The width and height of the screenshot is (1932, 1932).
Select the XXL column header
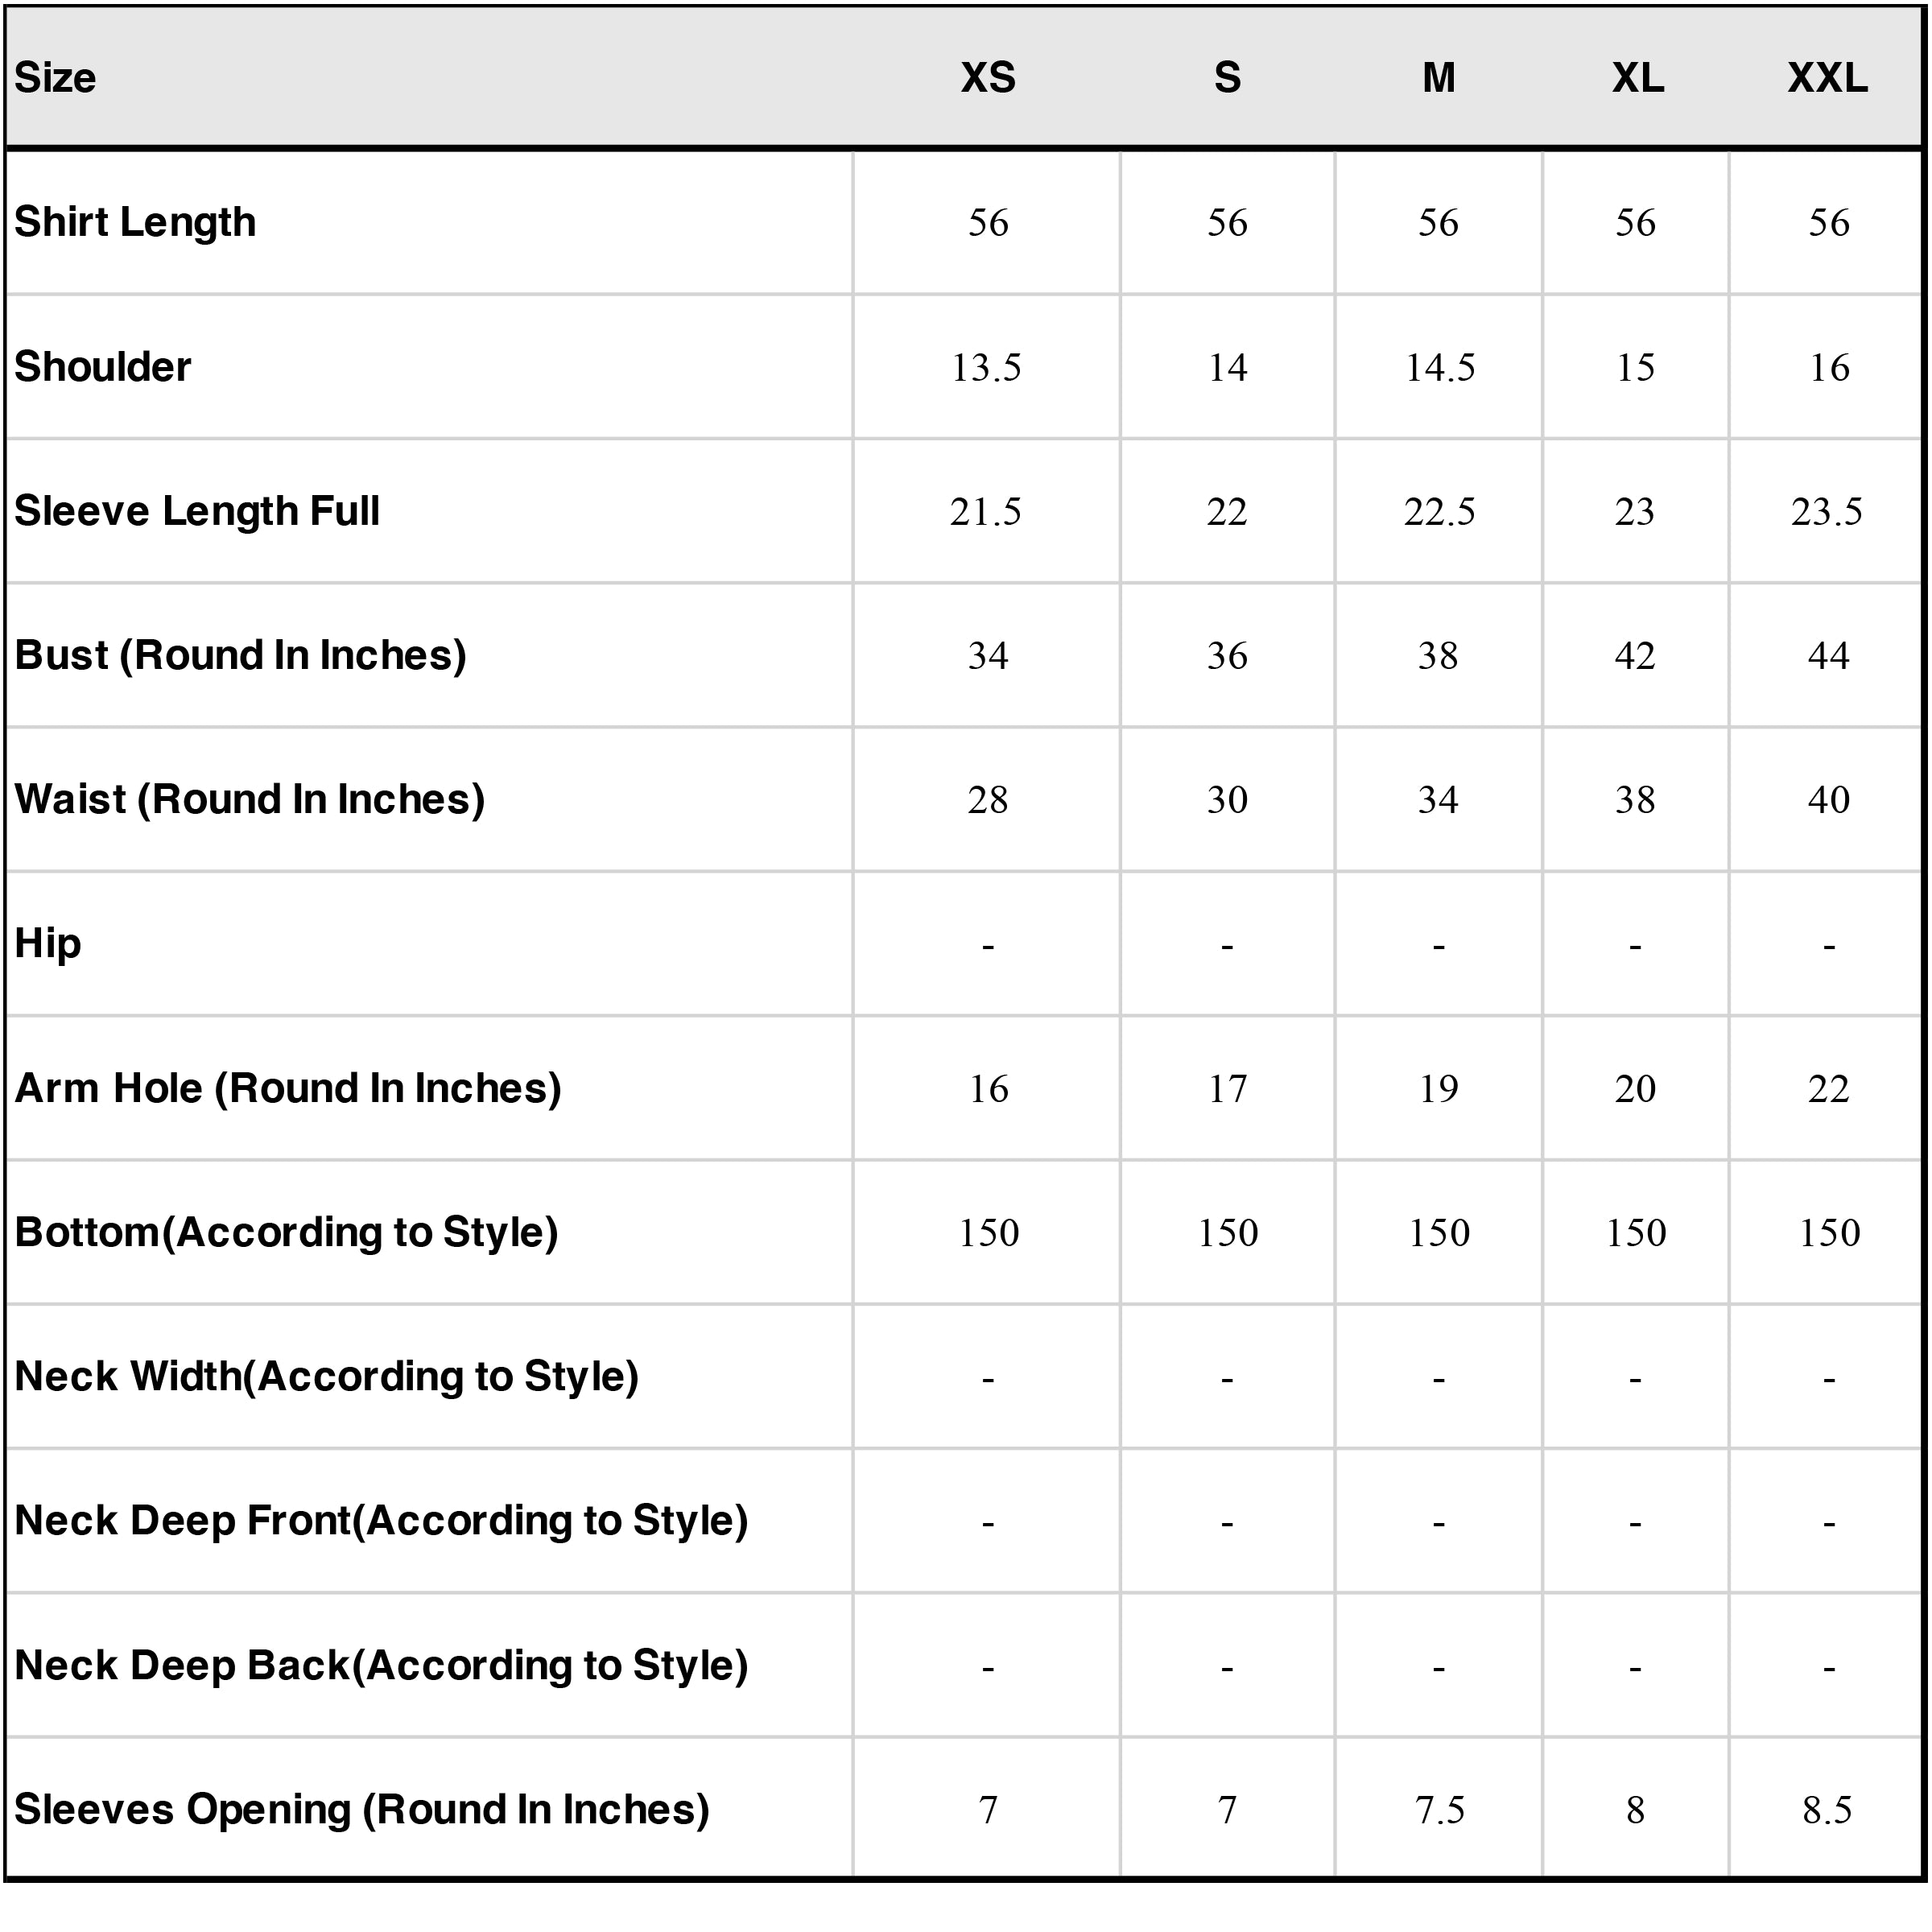point(1827,78)
